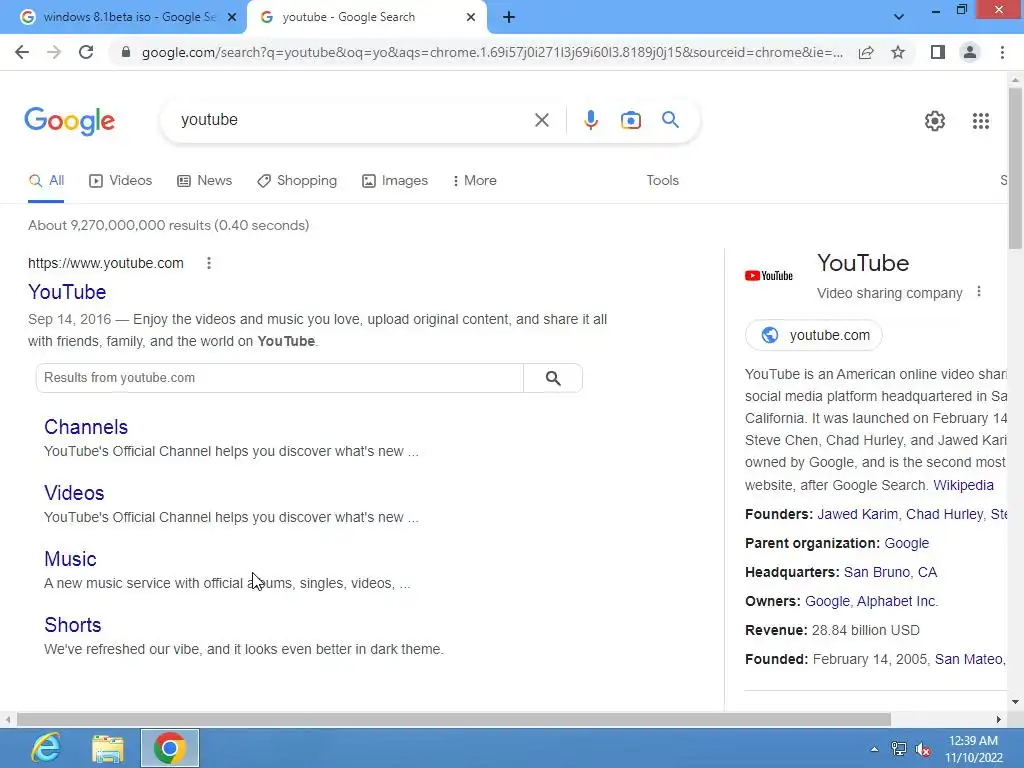This screenshot has height=768, width=1024.
Task: Click the horizontal scrollbar right arrow
Action: pos(999,720)
